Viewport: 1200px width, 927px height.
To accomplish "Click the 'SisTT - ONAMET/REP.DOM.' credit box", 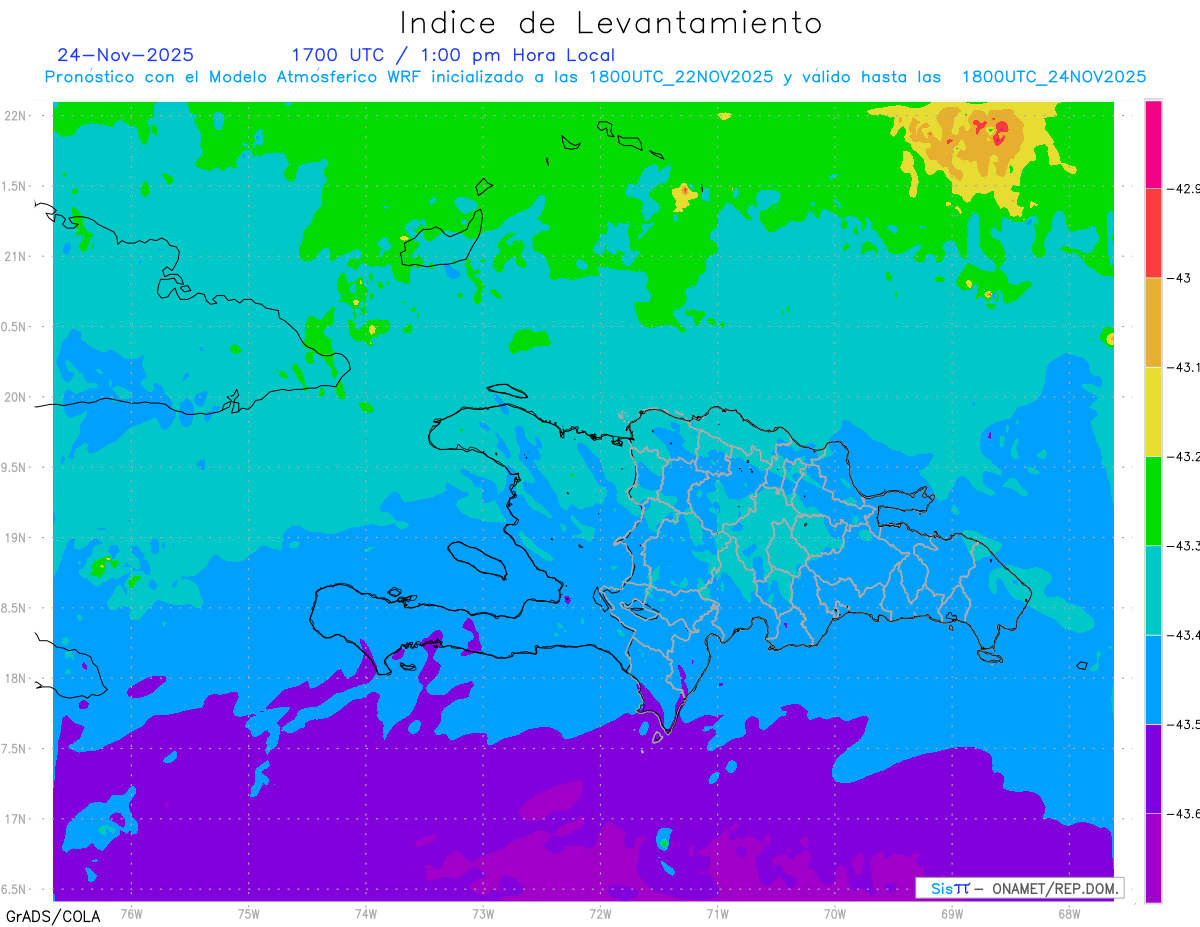I will (1019, 888).
